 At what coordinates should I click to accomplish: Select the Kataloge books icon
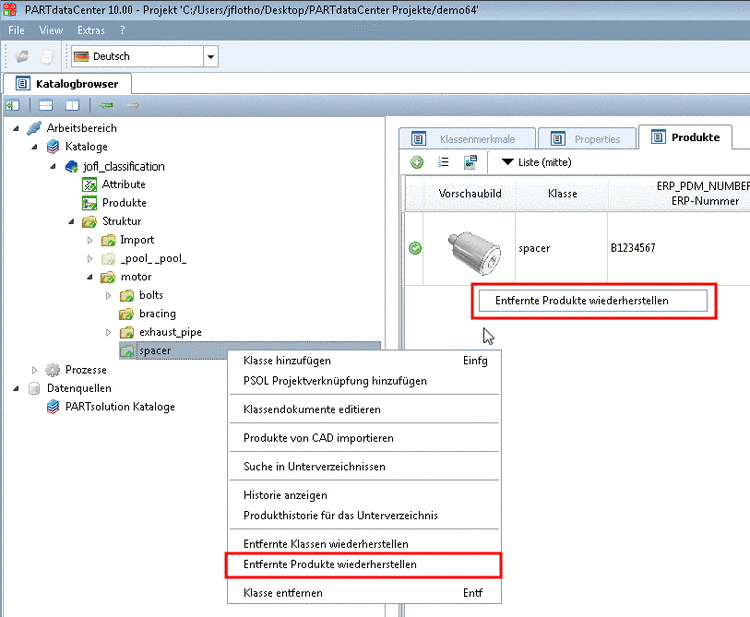[x=53, y=147]
